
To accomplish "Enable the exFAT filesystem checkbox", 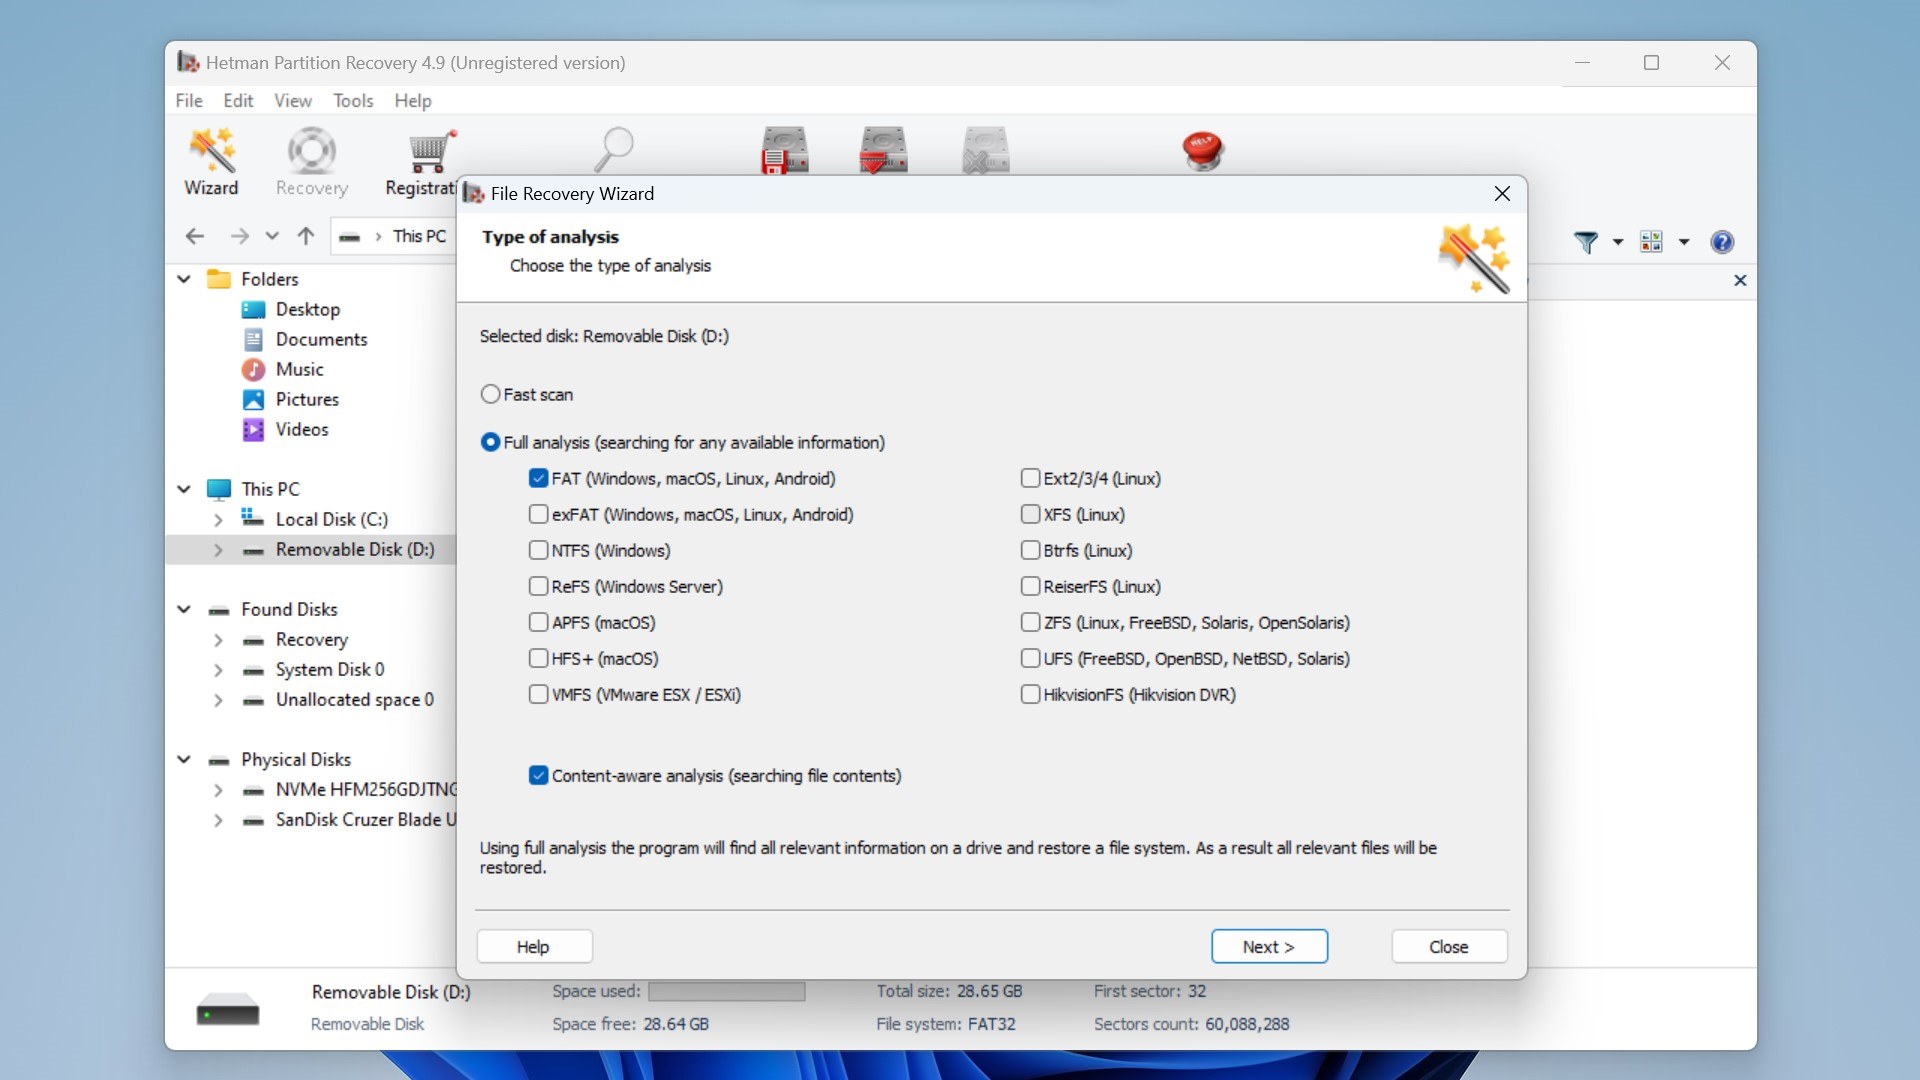I will click(x=537, y=514).
